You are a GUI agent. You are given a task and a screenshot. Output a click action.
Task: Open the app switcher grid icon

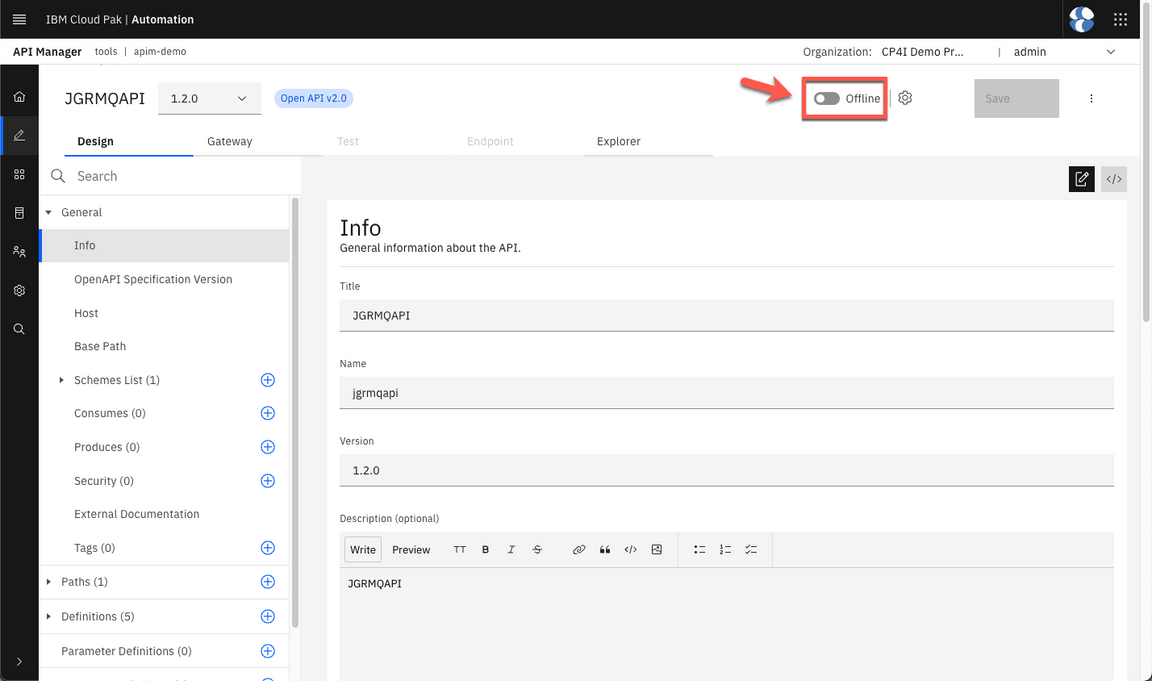tap(1120, 19)
